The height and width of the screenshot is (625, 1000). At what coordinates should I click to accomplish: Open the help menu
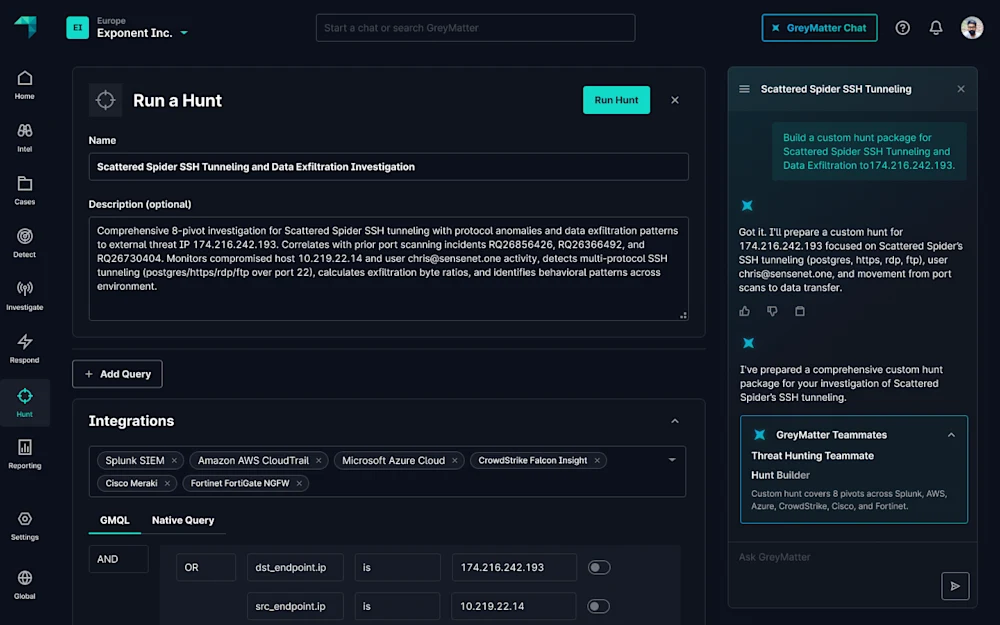902,27
